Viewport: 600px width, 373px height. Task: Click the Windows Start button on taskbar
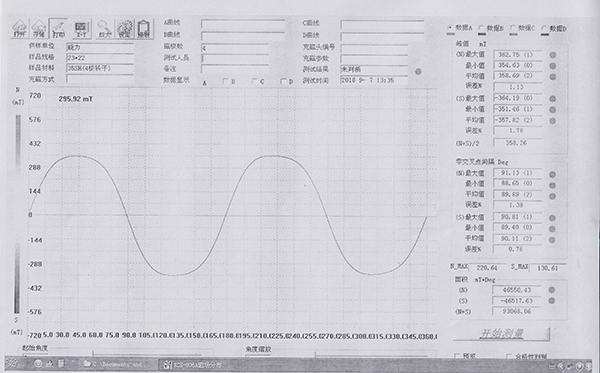coord(13,363)
